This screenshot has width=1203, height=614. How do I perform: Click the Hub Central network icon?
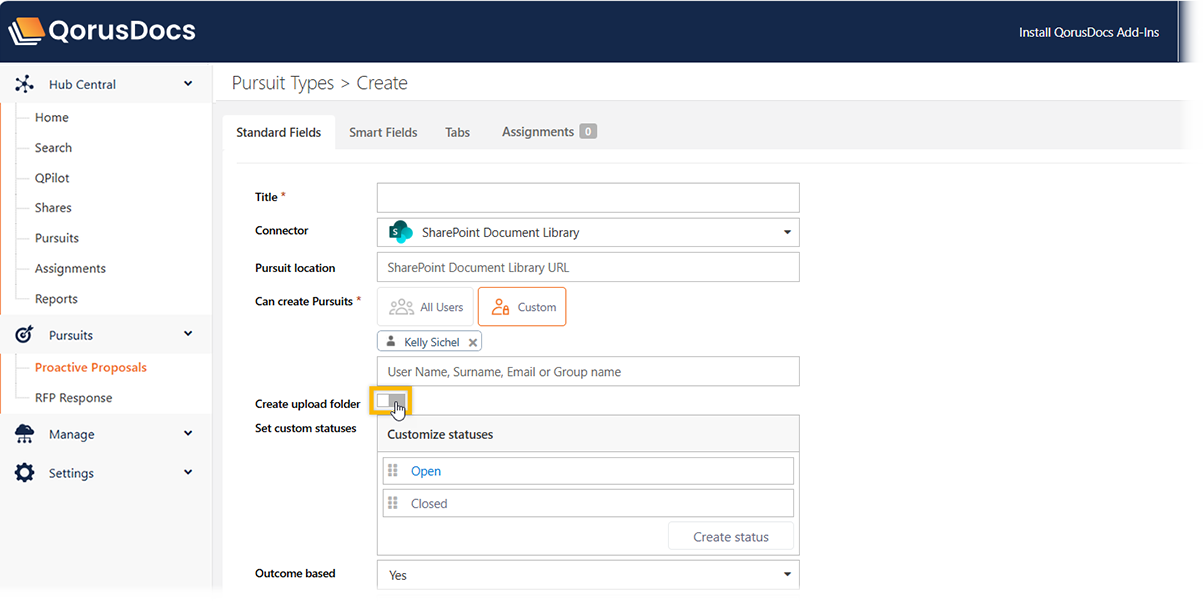[25, 85]
